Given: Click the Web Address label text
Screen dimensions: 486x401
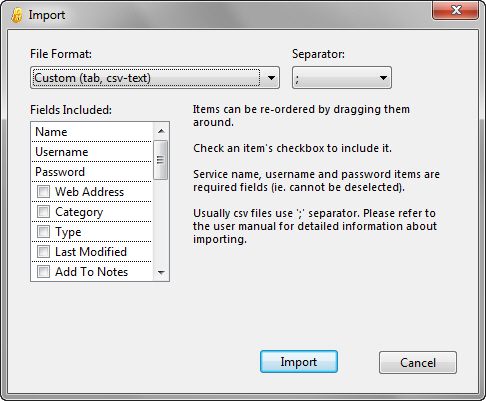Looking at the screenshot, I should [x=89, y=192].
